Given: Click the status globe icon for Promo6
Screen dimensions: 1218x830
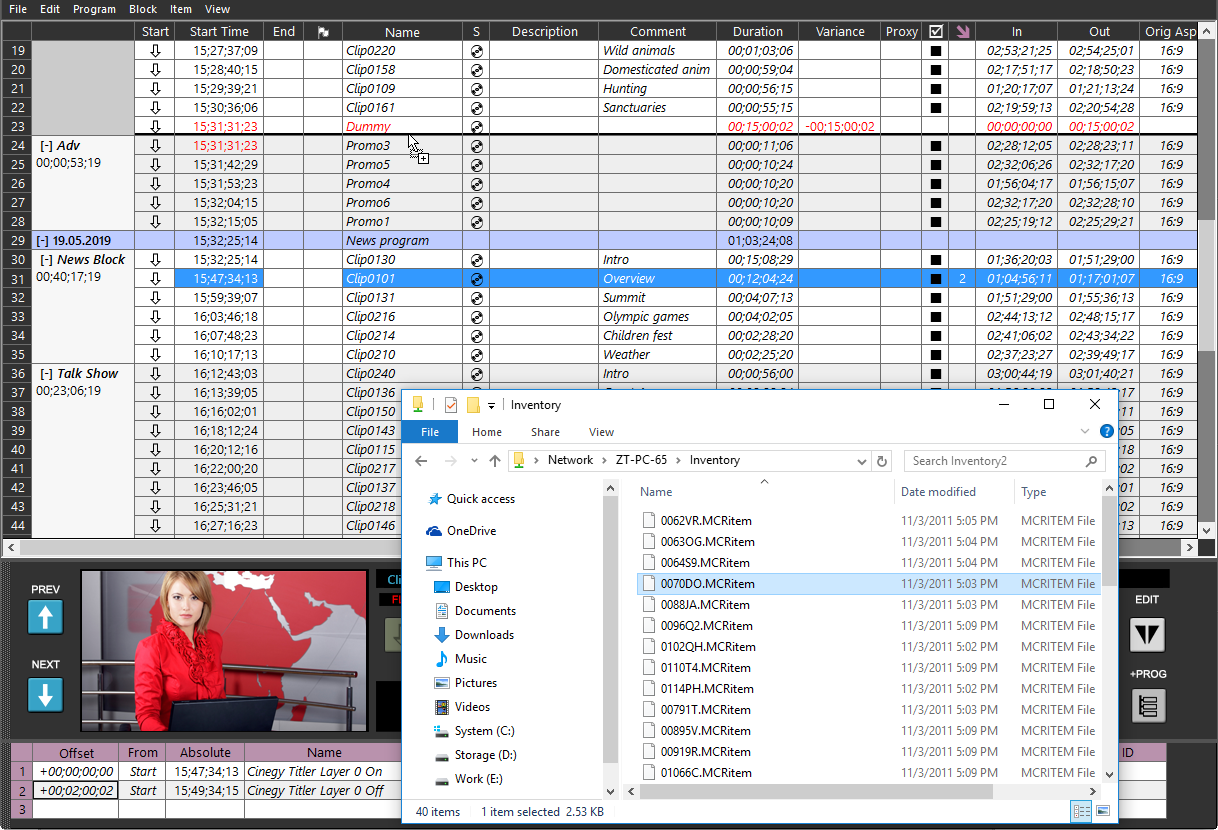Looking at the screenshot, I should 477,203.
